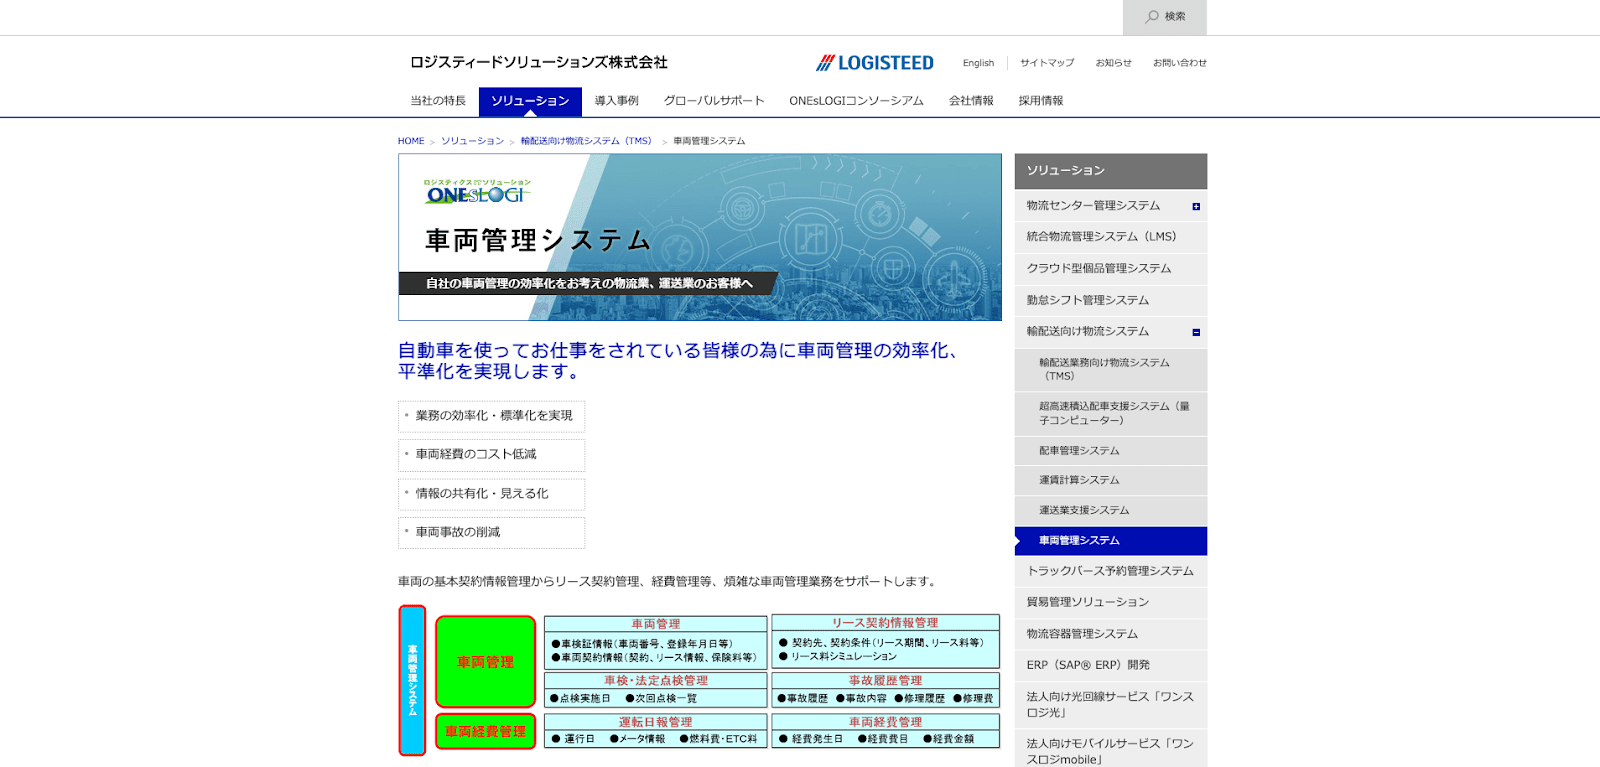The width and height of the screenshot is (1600, 767).
Task: Click the HOME breadcrumb link
Action: click(411, 141)
